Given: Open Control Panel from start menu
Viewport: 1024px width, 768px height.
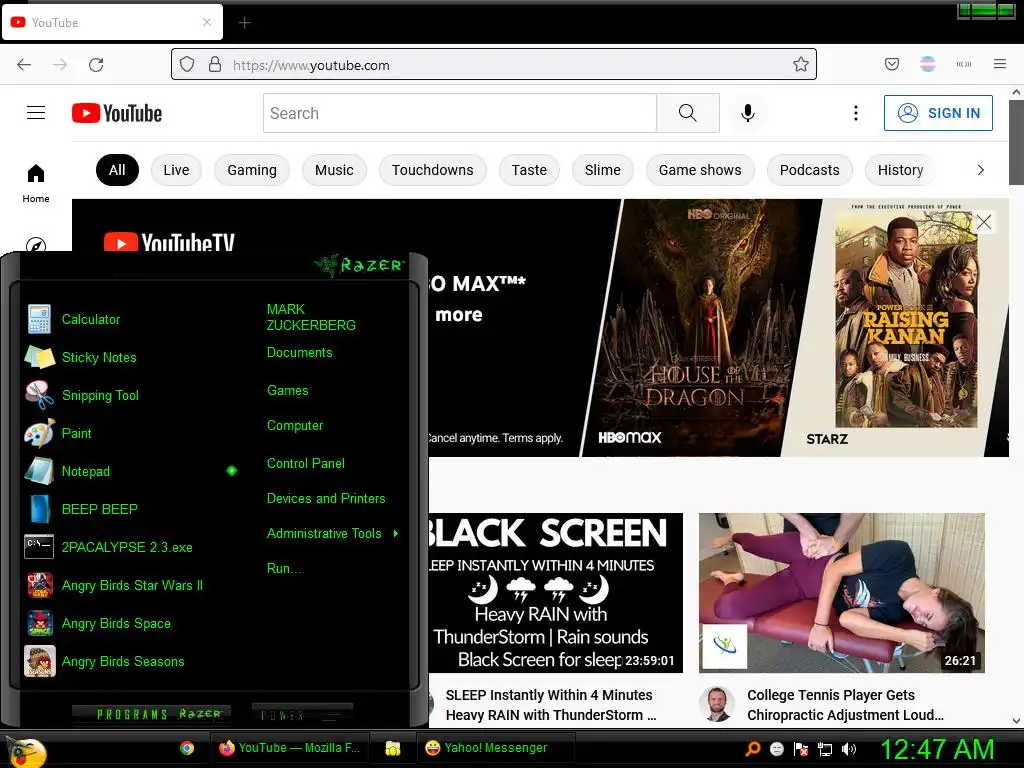Looking at the screenshot, I should click(x=306, y=464).
